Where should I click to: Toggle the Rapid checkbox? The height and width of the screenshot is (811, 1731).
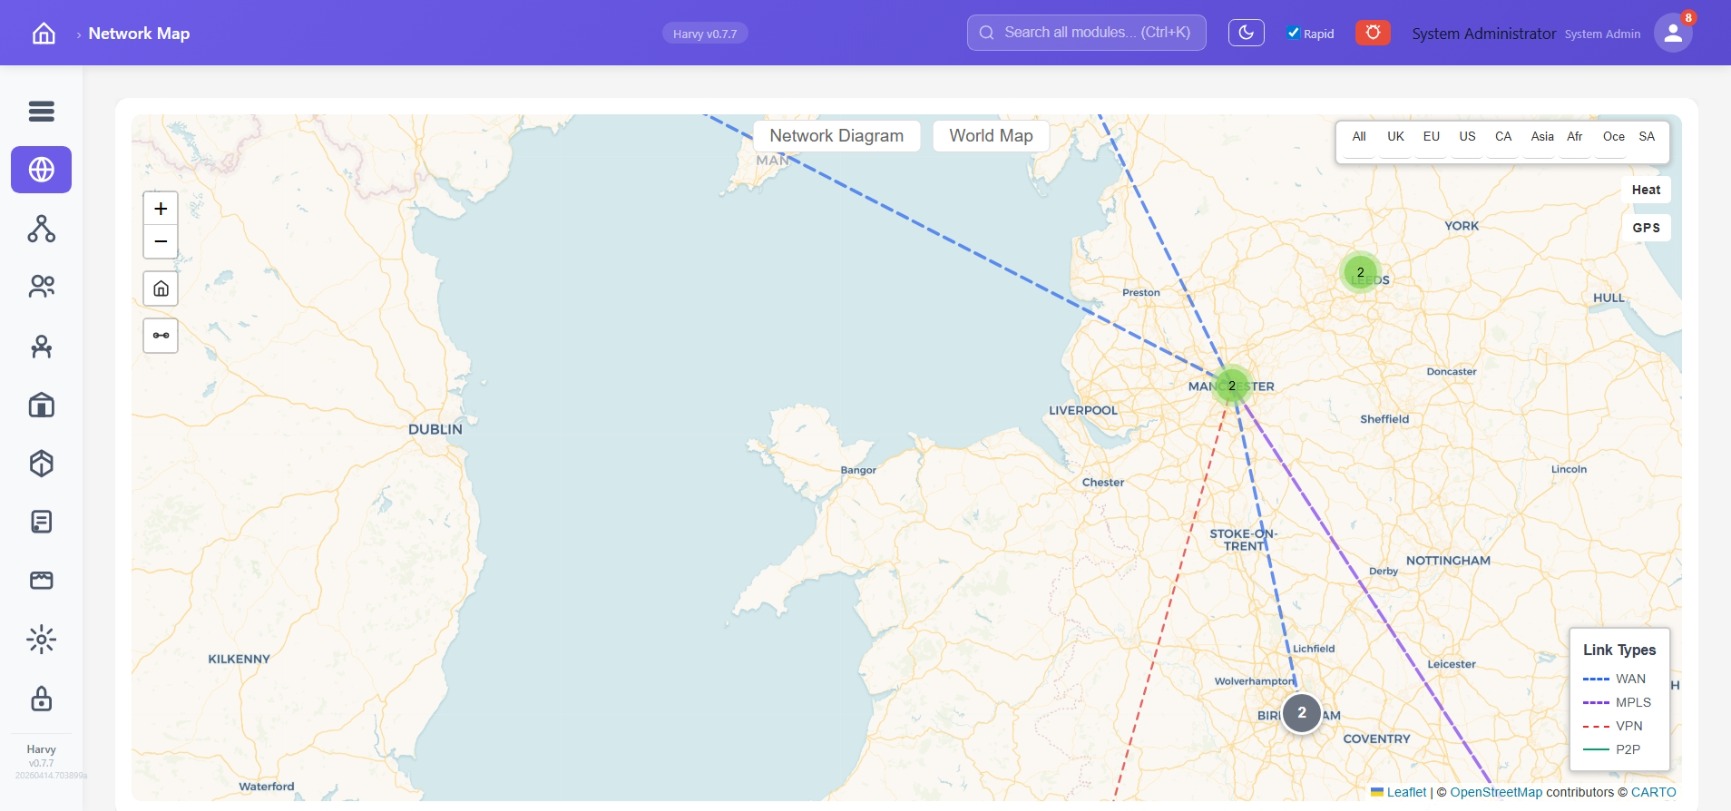point(1293,33)
